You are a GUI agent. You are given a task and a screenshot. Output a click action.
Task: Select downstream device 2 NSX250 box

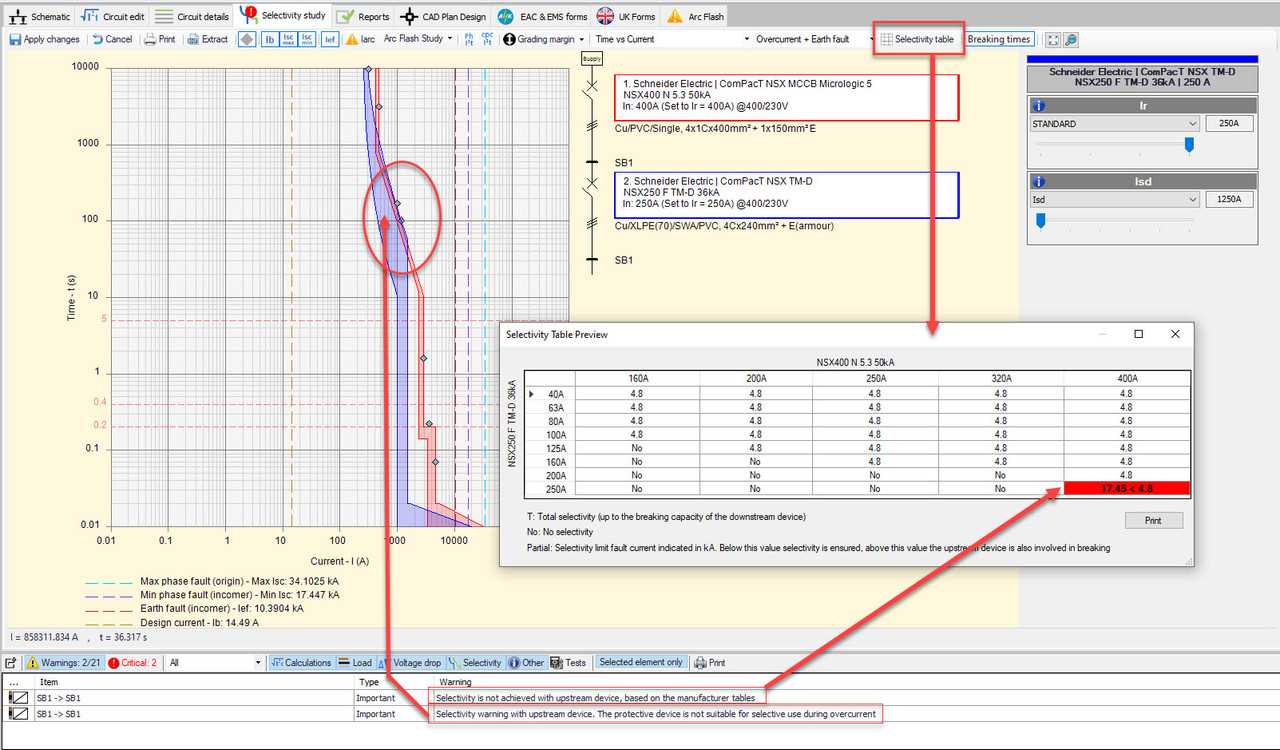pyautogui.click(x=786, y=194)
